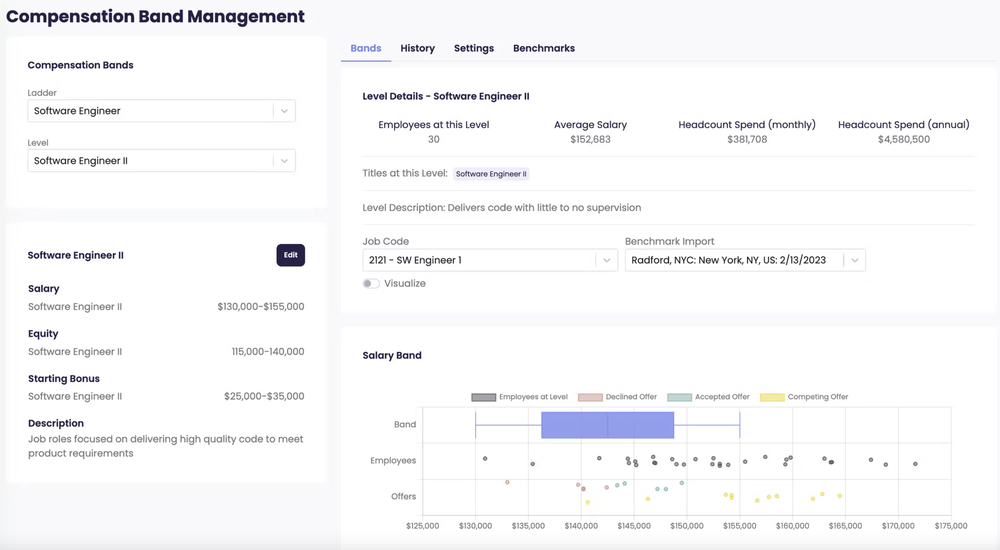Toggle the Competing Offer legend swatch
Viewport: 1000px width, 550px height.
coord(772,398)
